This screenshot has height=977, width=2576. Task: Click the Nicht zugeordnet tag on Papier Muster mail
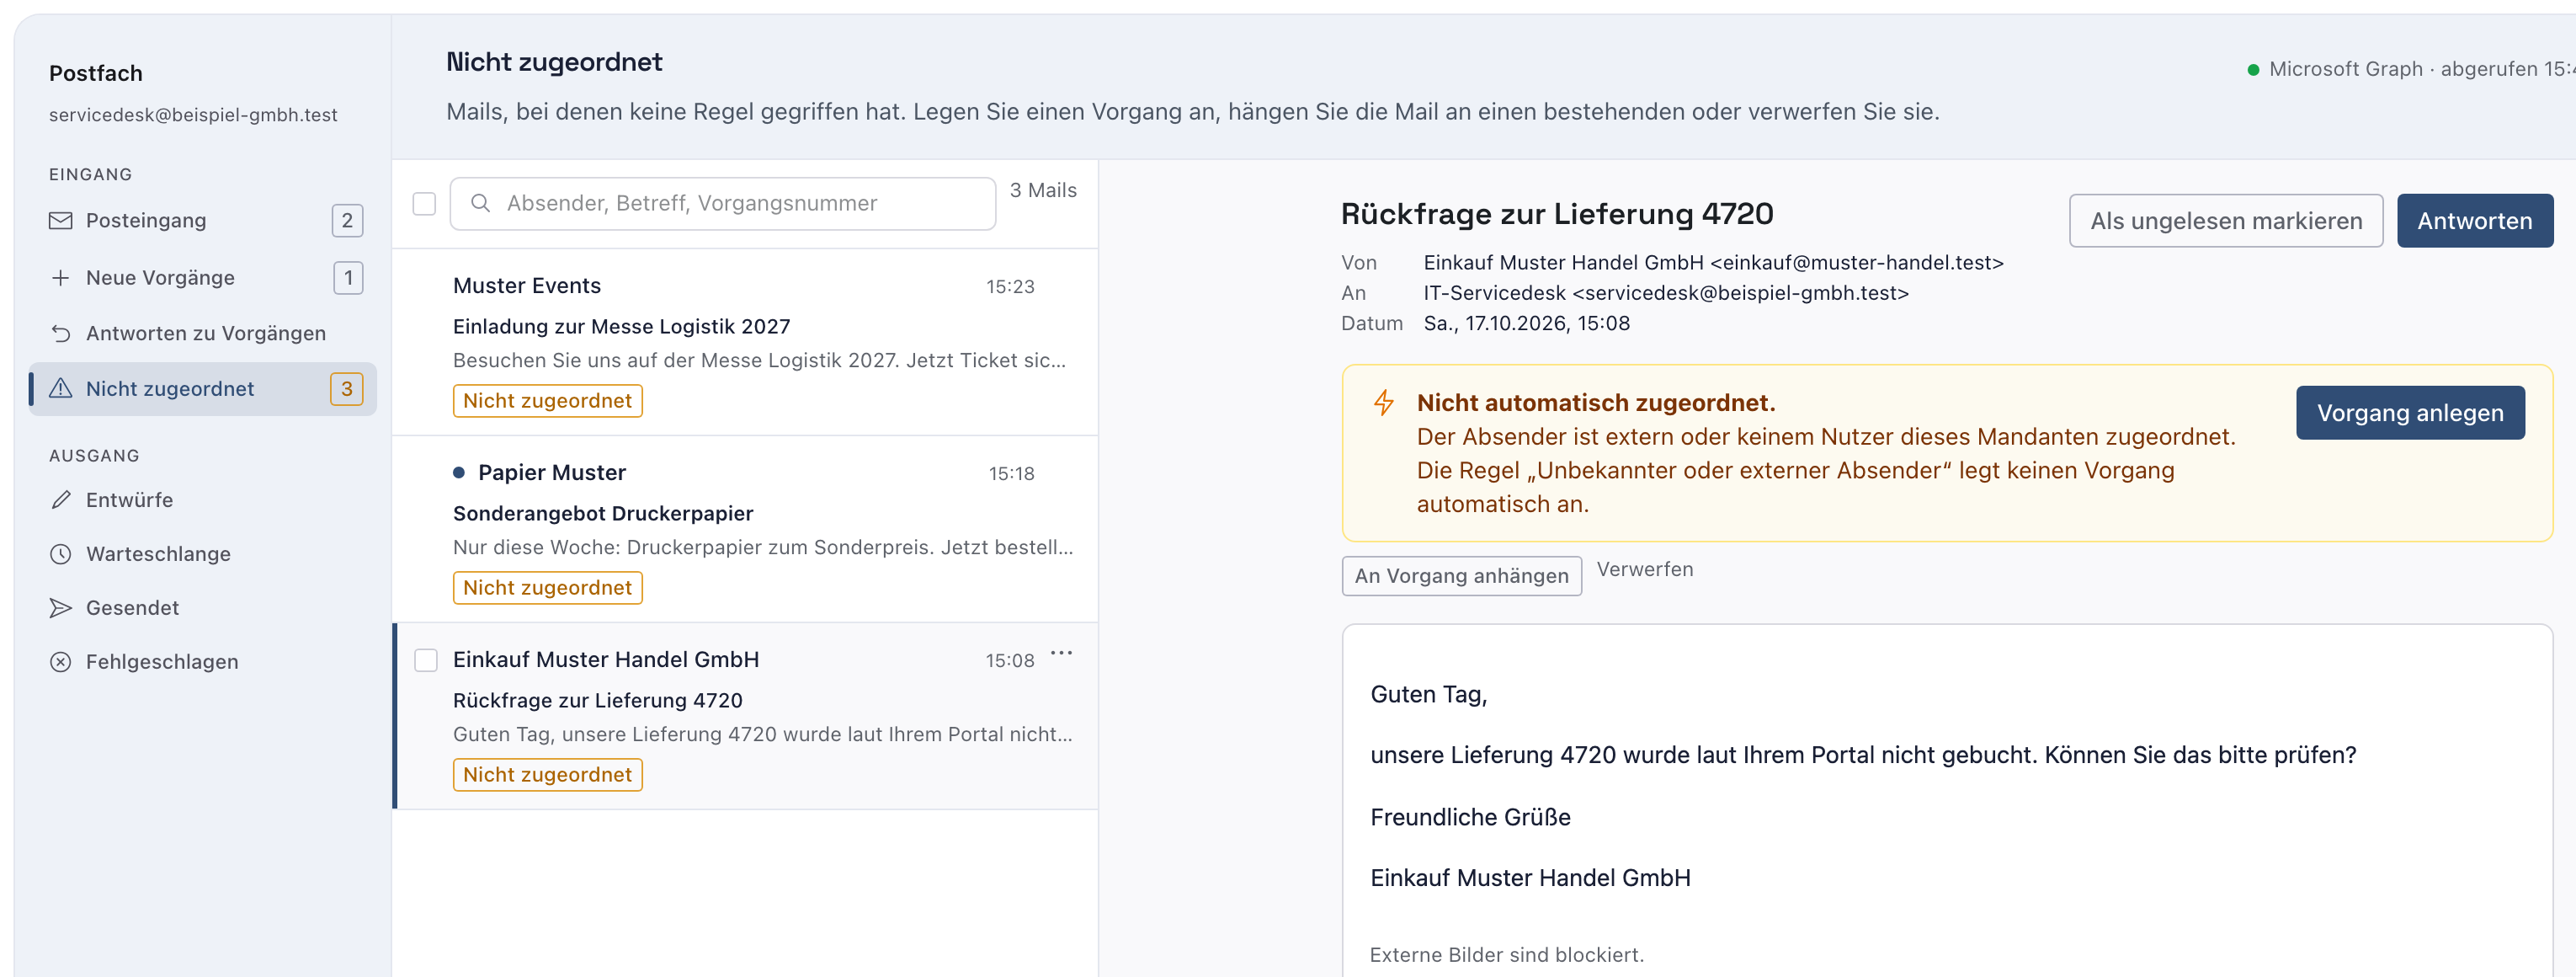[547, 587]
